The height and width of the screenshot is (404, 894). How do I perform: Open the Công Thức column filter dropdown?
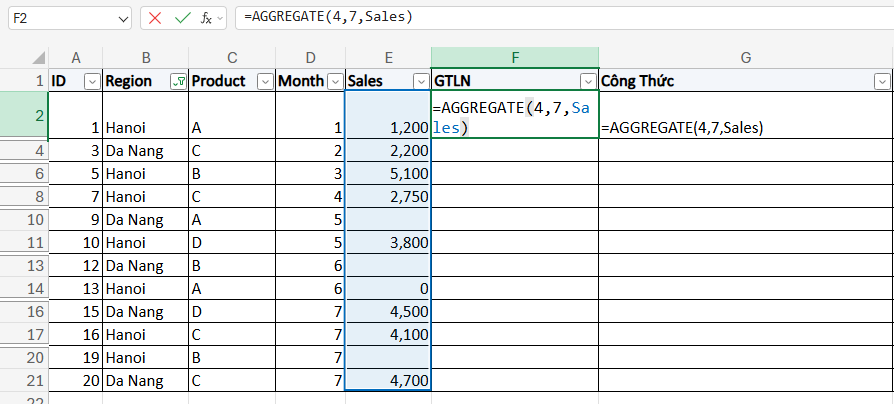coord(881,81)
